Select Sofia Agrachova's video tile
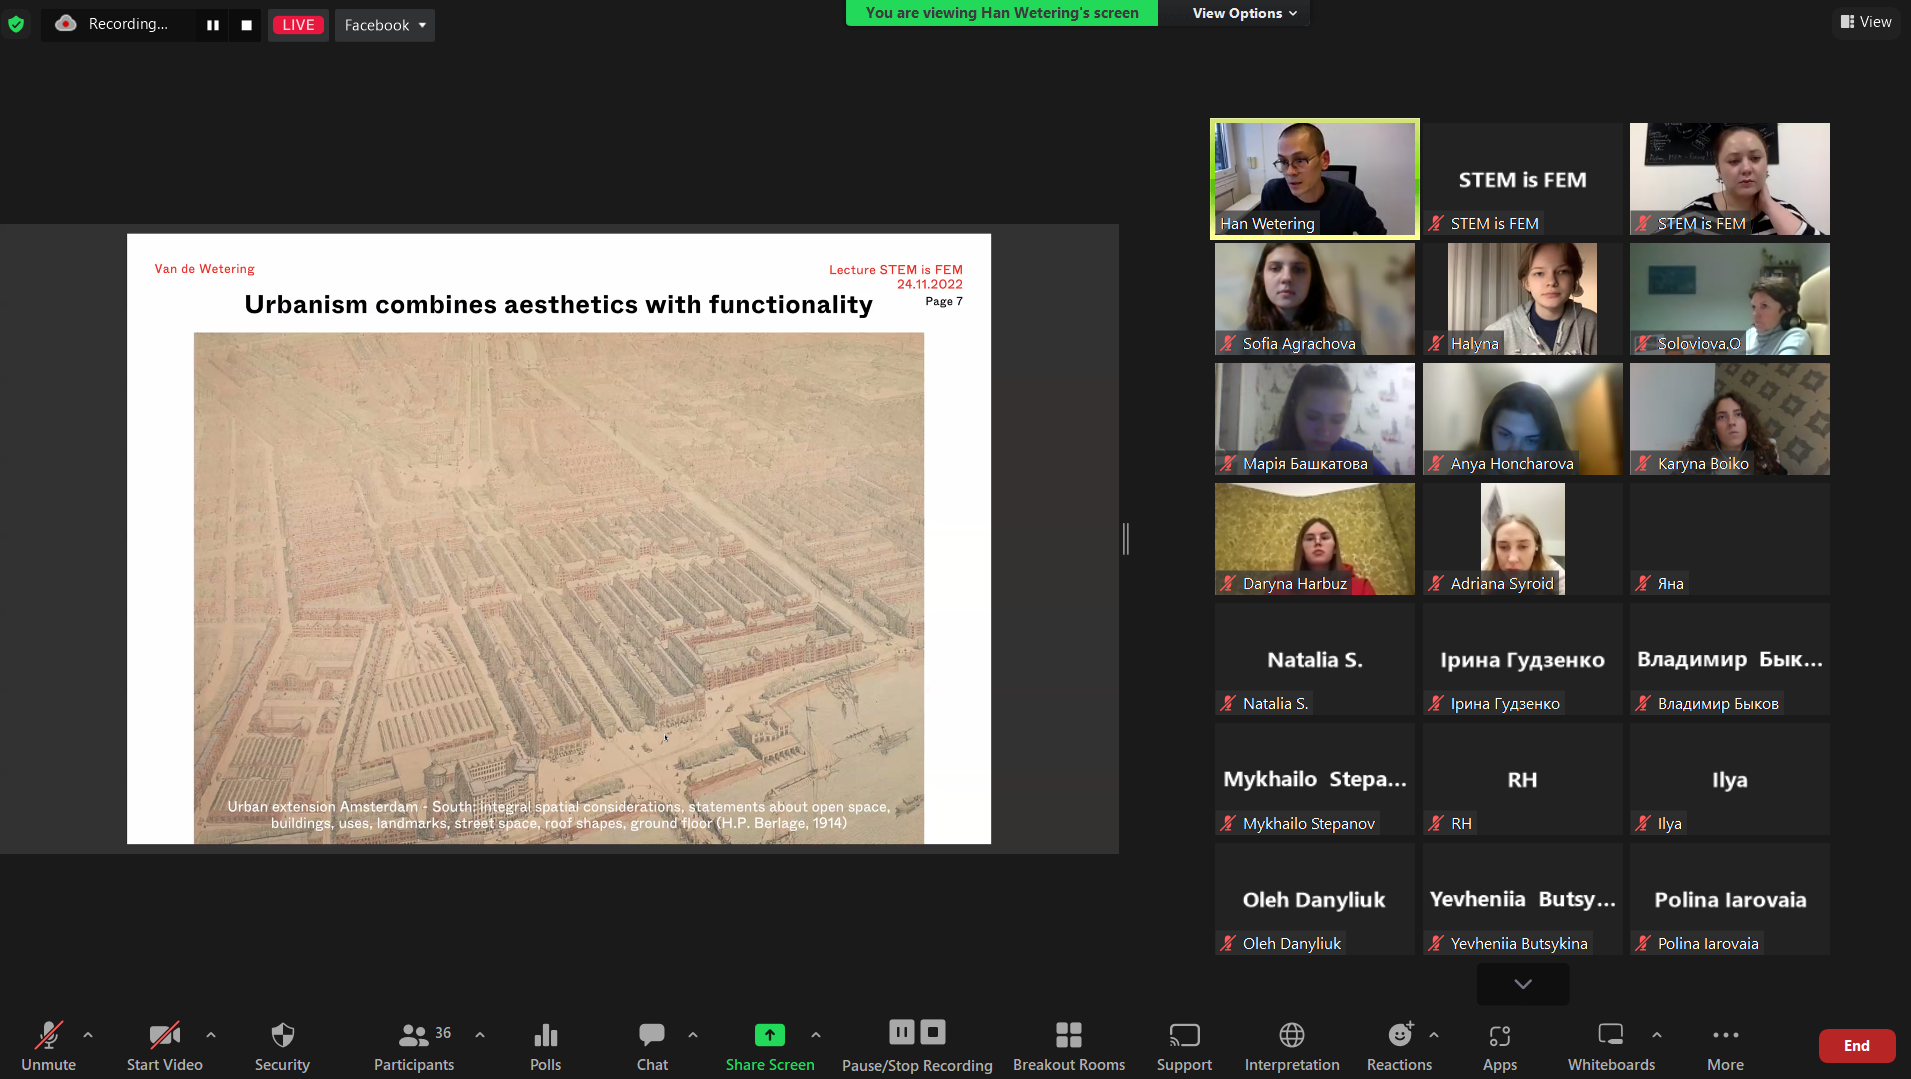 tap(1315, 299)
